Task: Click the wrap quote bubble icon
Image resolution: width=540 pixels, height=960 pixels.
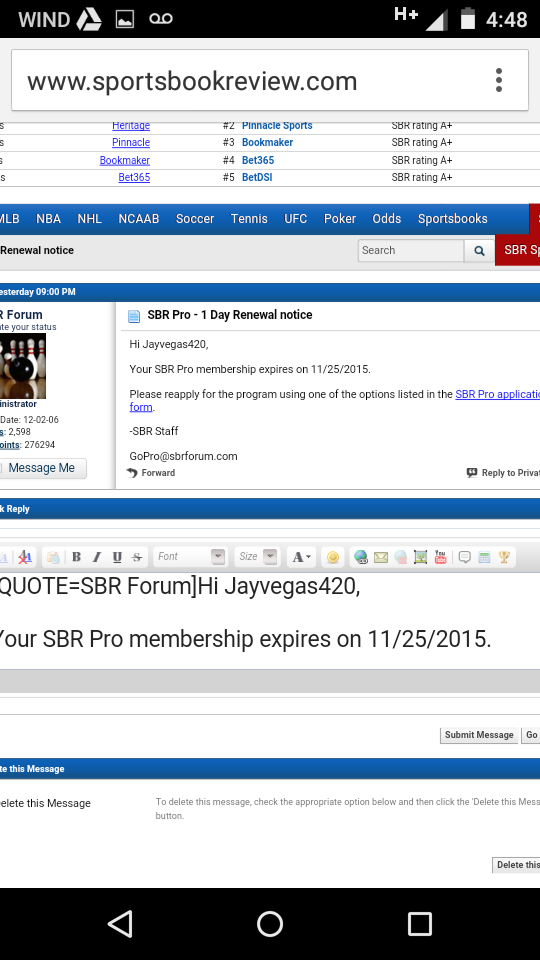Action: point(465,557)
